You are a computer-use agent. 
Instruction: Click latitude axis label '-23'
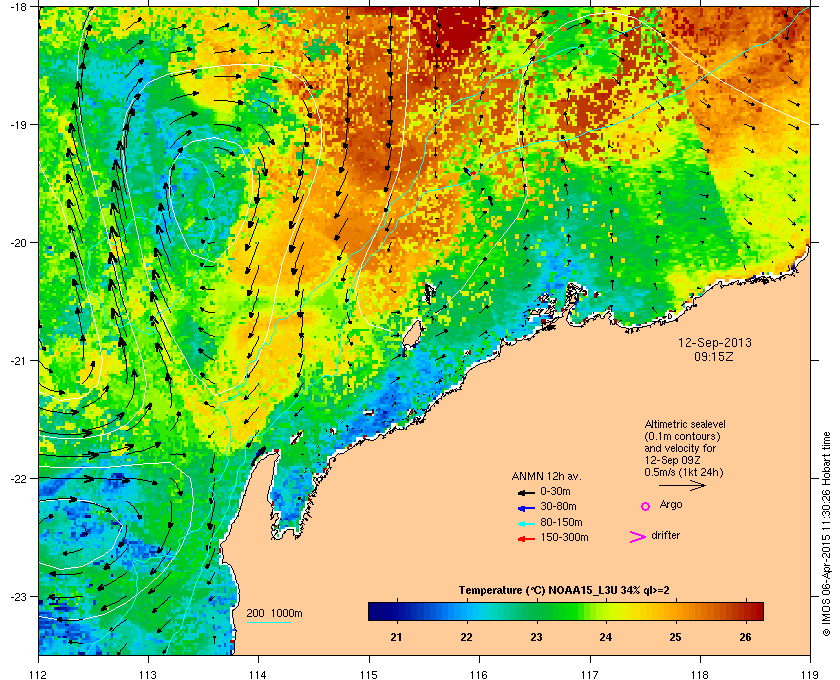[18, 596]
